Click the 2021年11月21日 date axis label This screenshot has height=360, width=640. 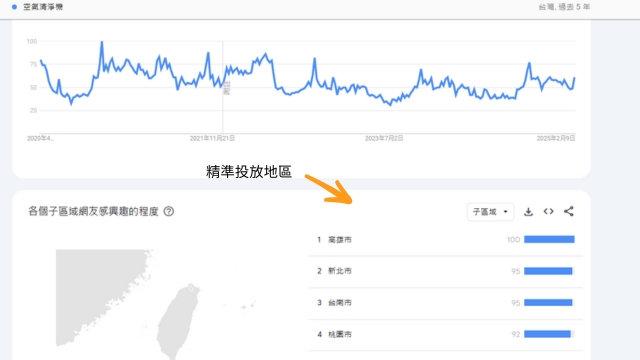(x=212, y=139)
